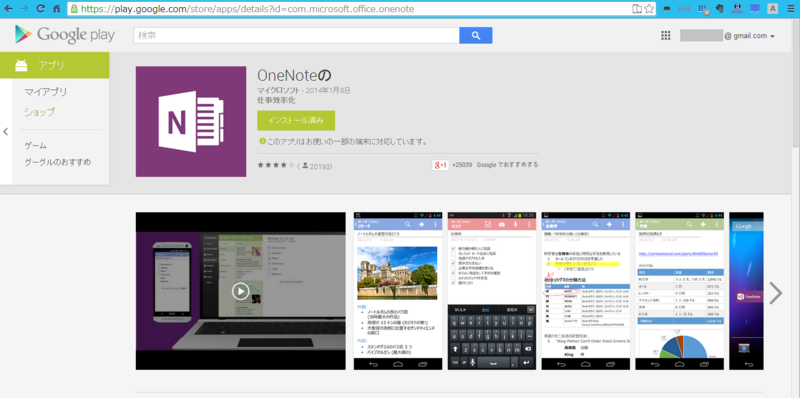
Task: Open the round 'a' extension icon
Action: pyautogui.click(x=737, y=9)
